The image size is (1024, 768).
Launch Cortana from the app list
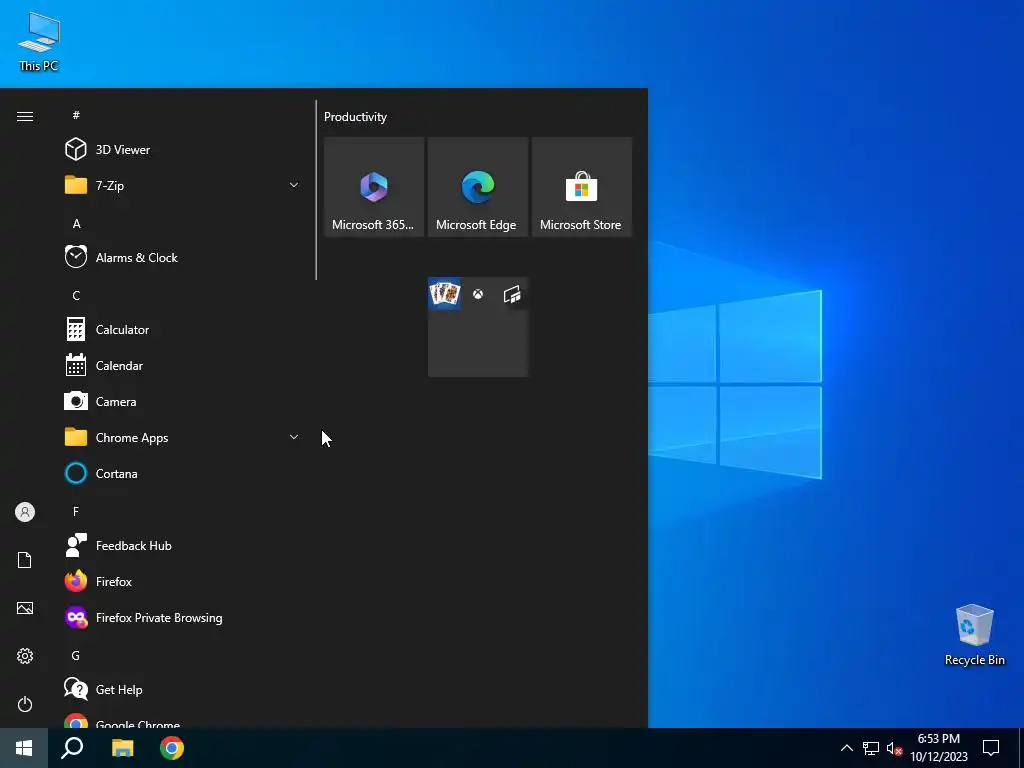pyautogui.click(x=182, y=473)
